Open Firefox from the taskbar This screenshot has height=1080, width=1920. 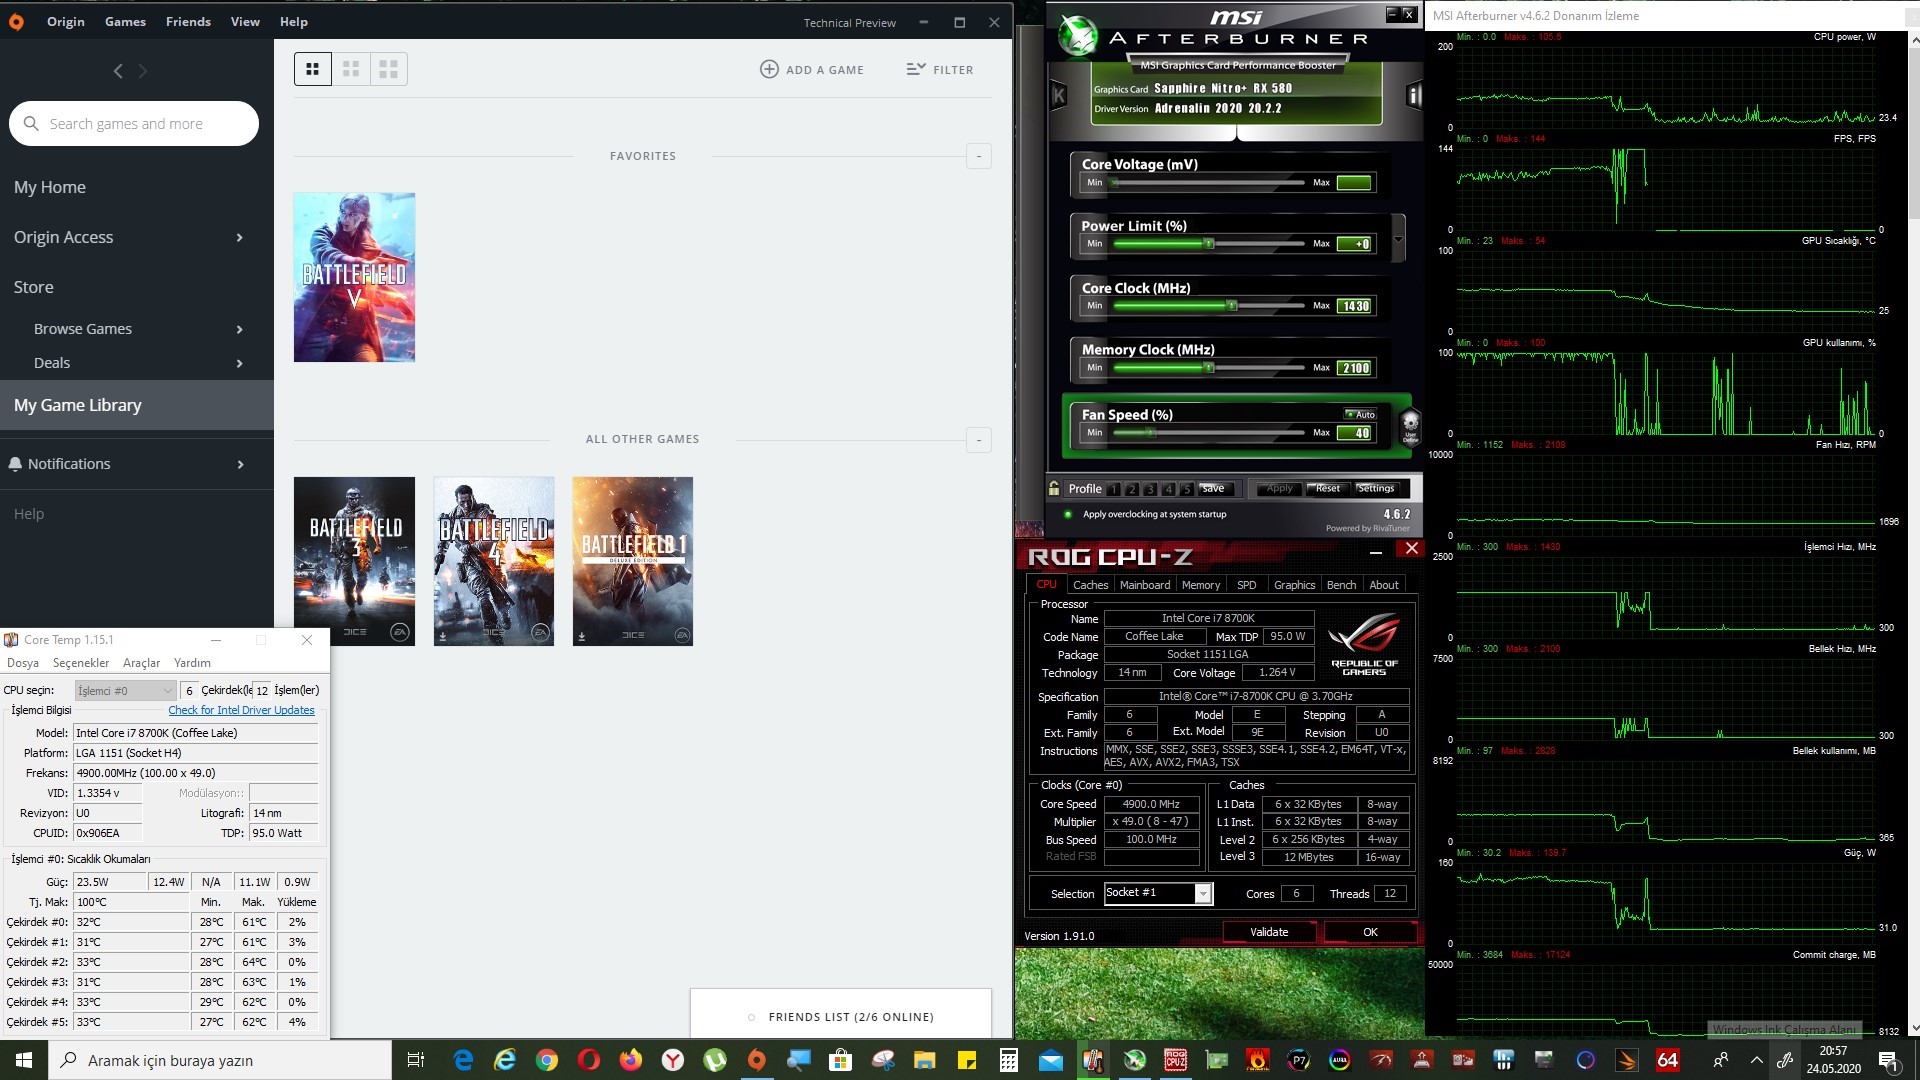pos(631,1060)
